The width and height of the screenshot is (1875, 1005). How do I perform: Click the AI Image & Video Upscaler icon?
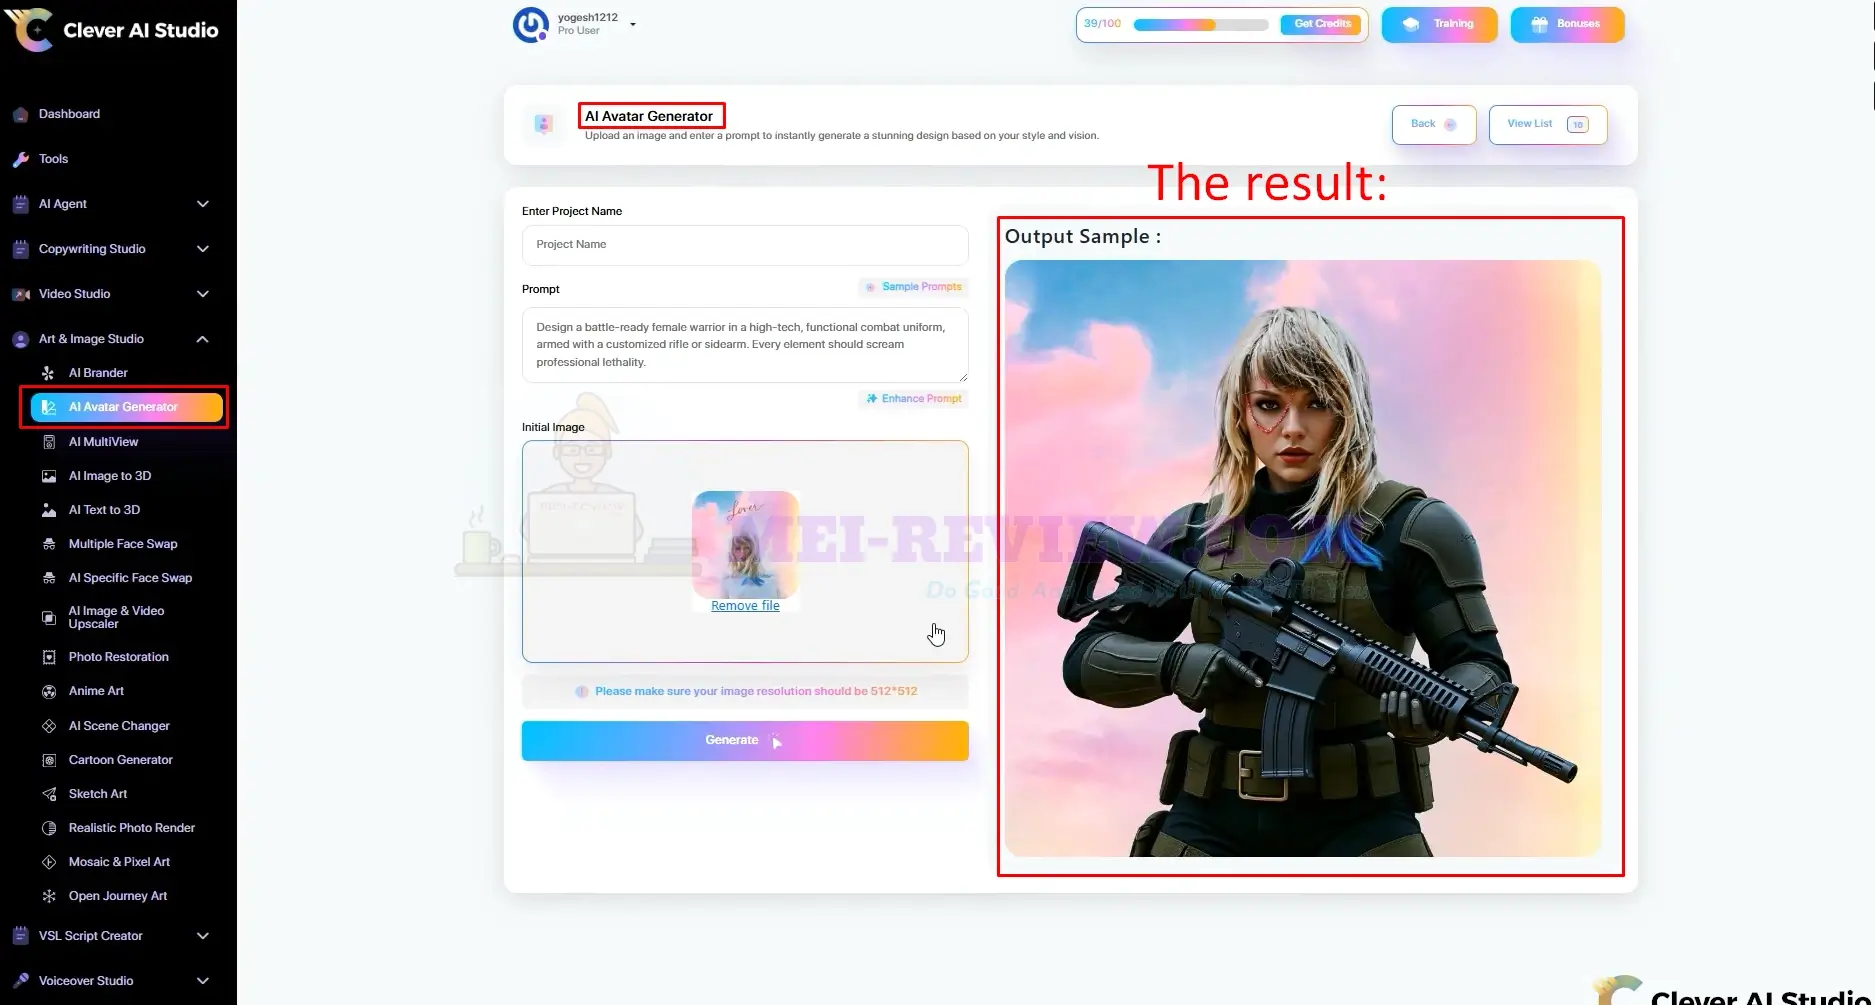pyautogui.click(x=48, y=617)
